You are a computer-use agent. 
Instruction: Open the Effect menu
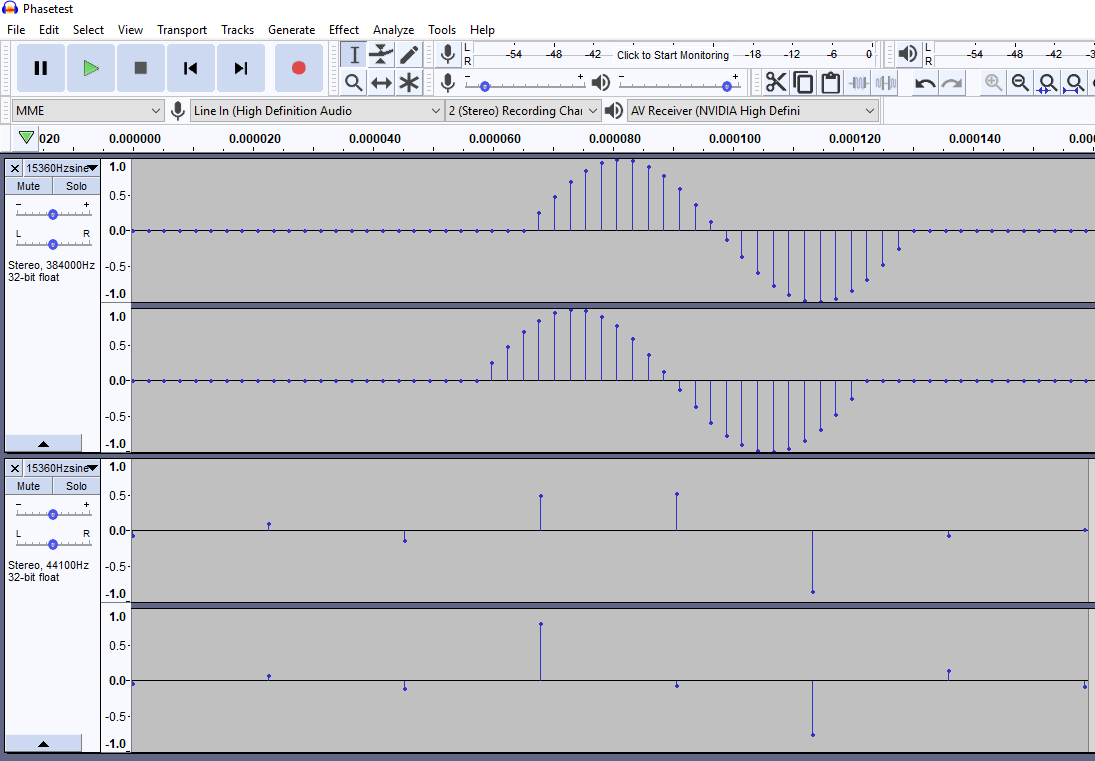(x=344, y=30)
